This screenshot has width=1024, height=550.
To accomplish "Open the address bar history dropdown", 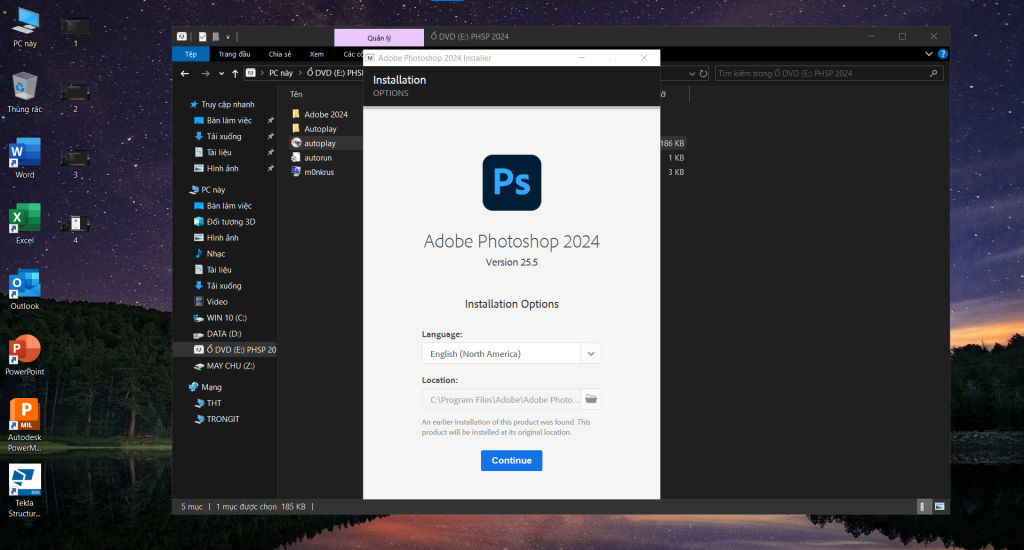I will click(692, 74).
